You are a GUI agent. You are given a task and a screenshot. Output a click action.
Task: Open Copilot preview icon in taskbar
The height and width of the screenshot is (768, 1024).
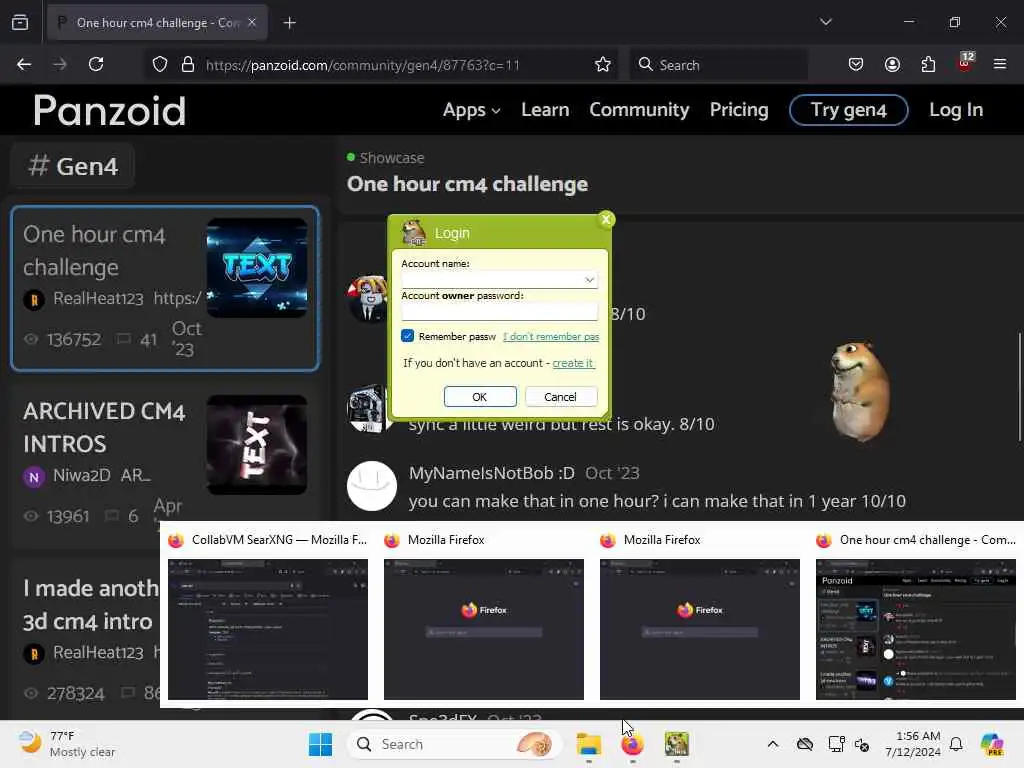coord(992,744)
